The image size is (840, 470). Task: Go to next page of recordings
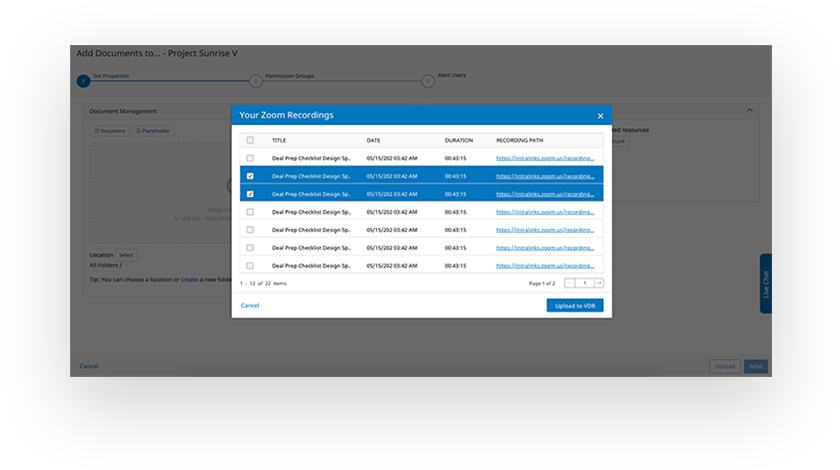(x=599, y=283)
